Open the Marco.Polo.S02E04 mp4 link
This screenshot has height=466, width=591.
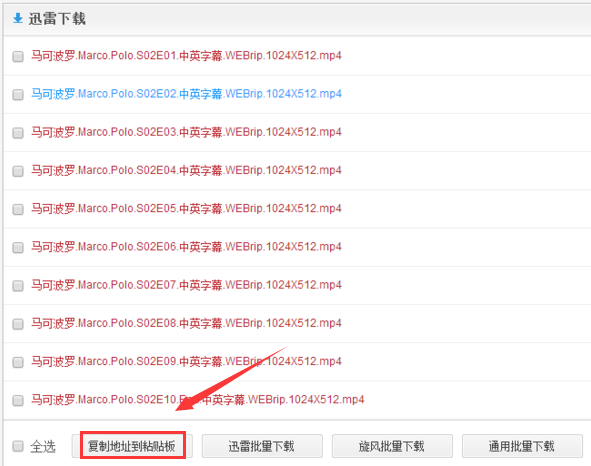(x=186, y=170)
